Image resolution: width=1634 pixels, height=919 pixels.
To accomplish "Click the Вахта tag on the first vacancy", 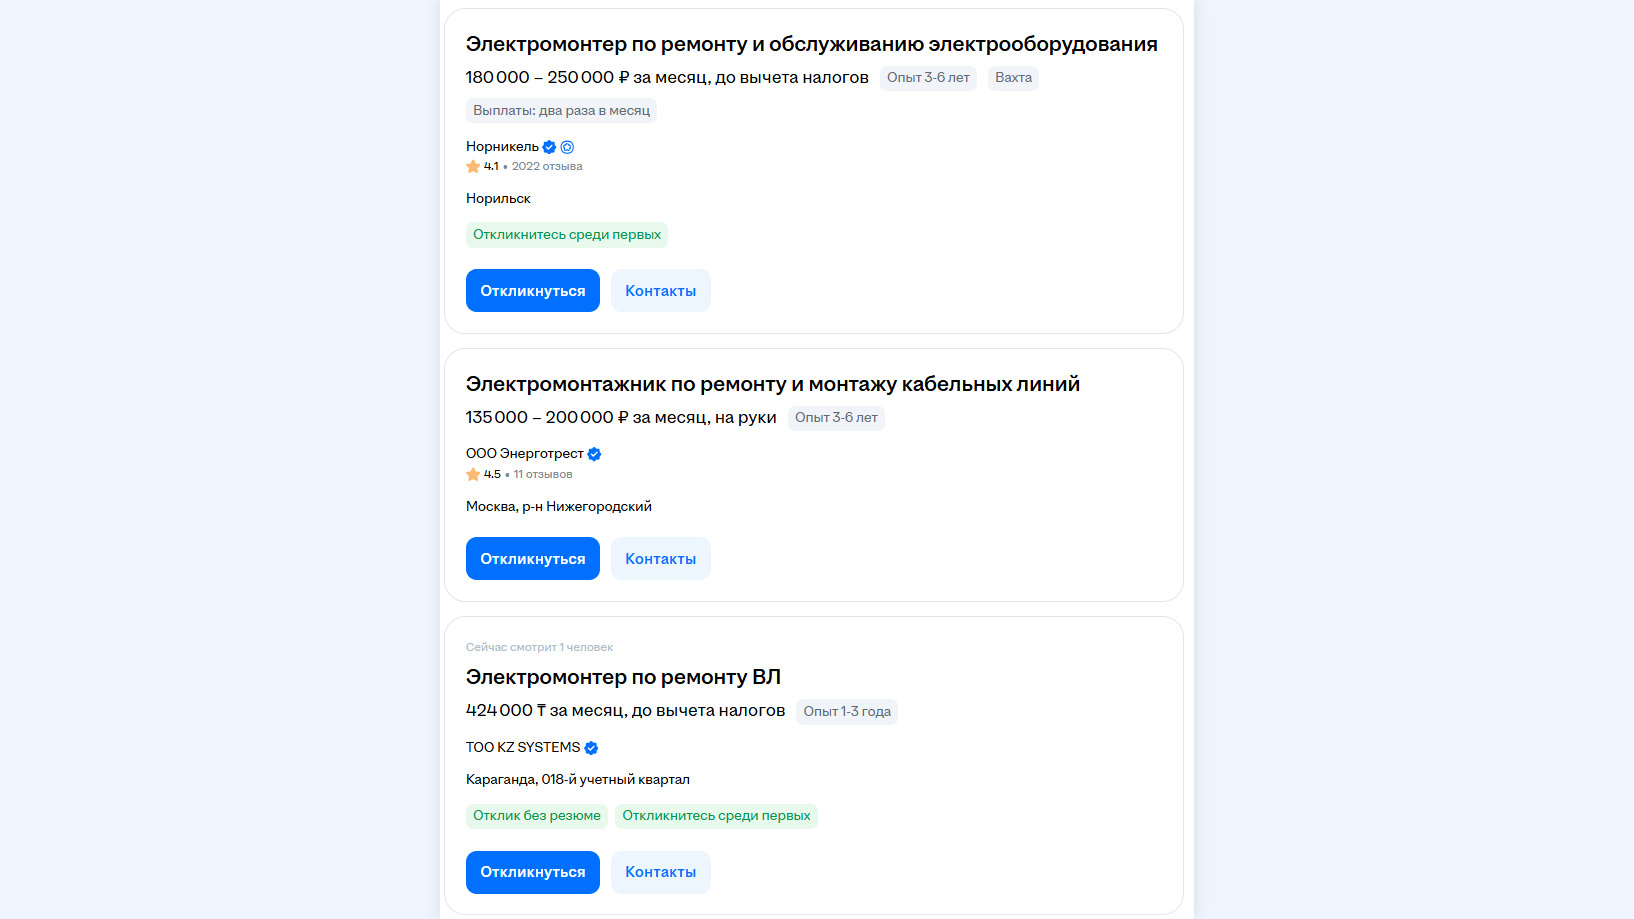I will click(1013, 78).
